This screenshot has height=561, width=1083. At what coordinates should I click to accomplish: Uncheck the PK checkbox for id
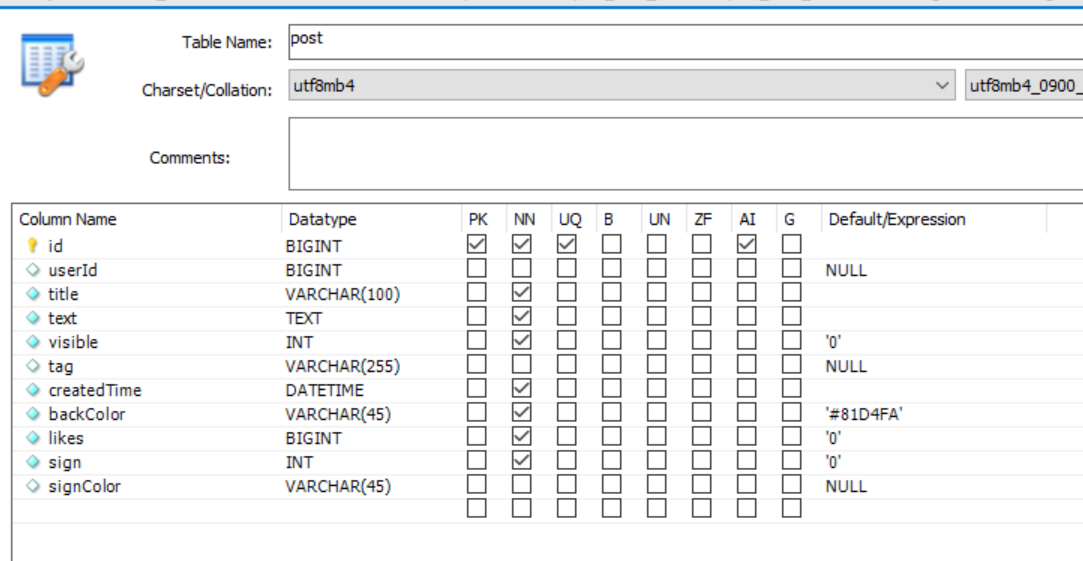click(477, 244)
